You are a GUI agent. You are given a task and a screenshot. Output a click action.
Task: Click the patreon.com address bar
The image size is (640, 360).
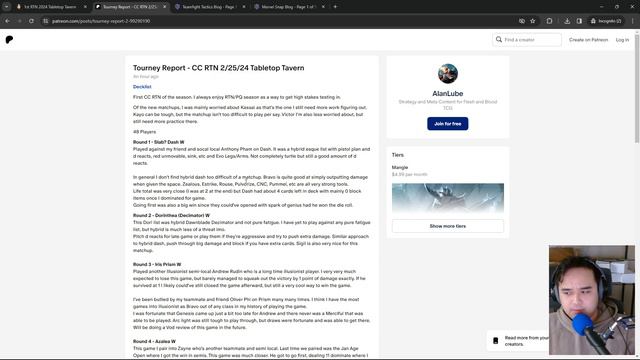tap(278, 21)
